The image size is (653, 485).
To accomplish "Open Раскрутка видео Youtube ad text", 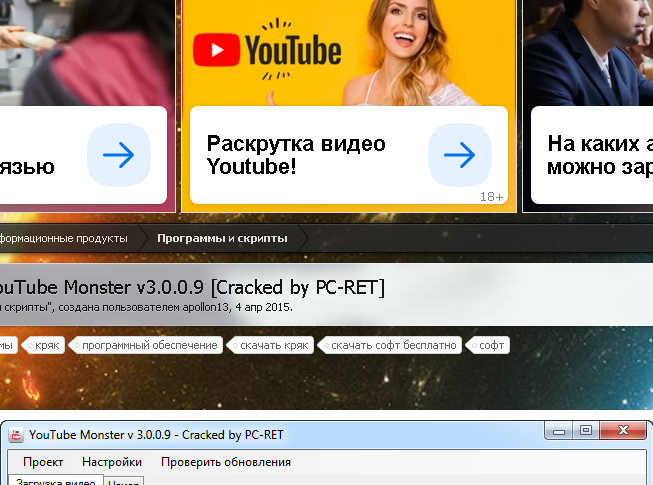I will [x=296, y=155].
